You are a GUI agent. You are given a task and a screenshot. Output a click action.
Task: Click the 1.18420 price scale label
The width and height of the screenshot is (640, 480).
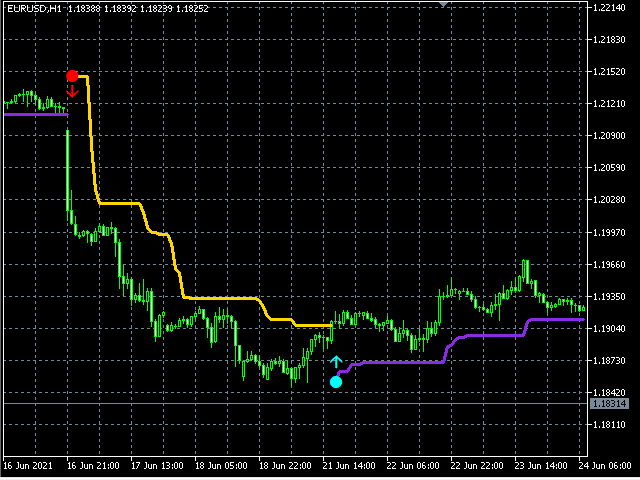(x=609, y=392)
